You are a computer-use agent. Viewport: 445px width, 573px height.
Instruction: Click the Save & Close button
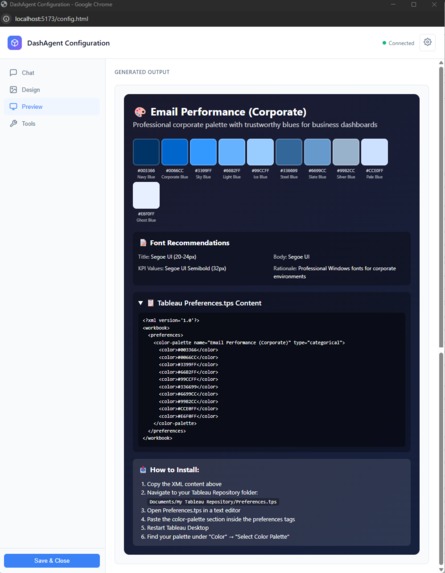(x=52, y=561)
